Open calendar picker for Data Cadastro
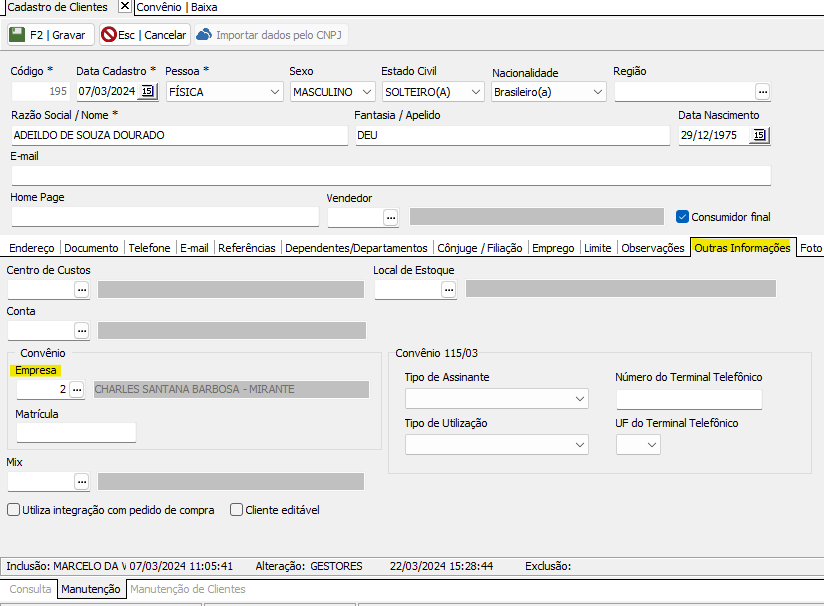Screen dimensions: 824x606 pos(147,92)
